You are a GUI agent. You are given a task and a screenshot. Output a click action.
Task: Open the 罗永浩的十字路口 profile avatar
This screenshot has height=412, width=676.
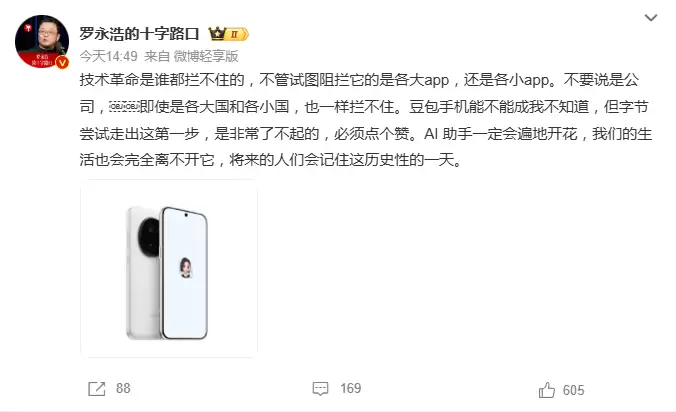coord(42,42)
